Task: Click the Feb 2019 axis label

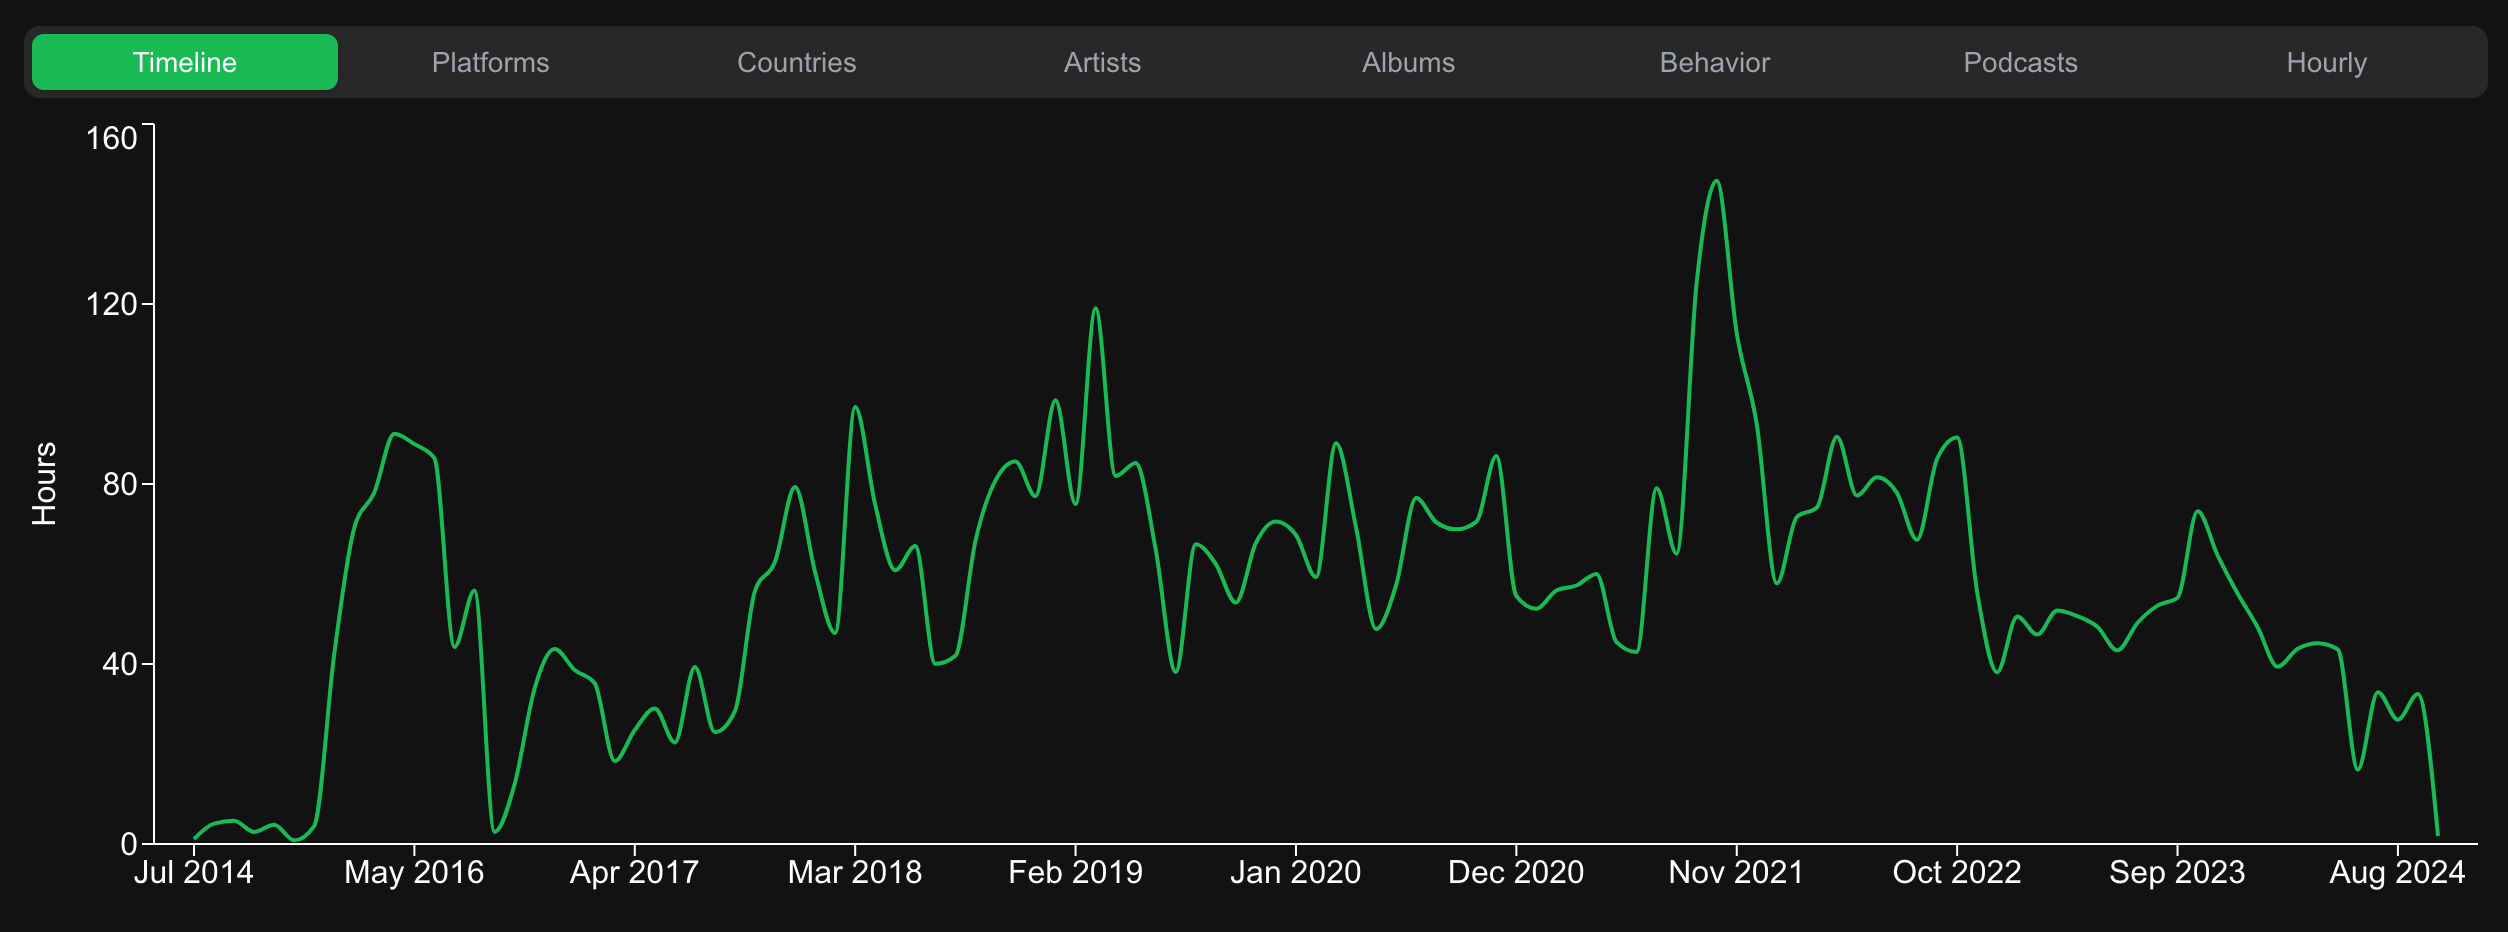Action: tap(1076, 872)
